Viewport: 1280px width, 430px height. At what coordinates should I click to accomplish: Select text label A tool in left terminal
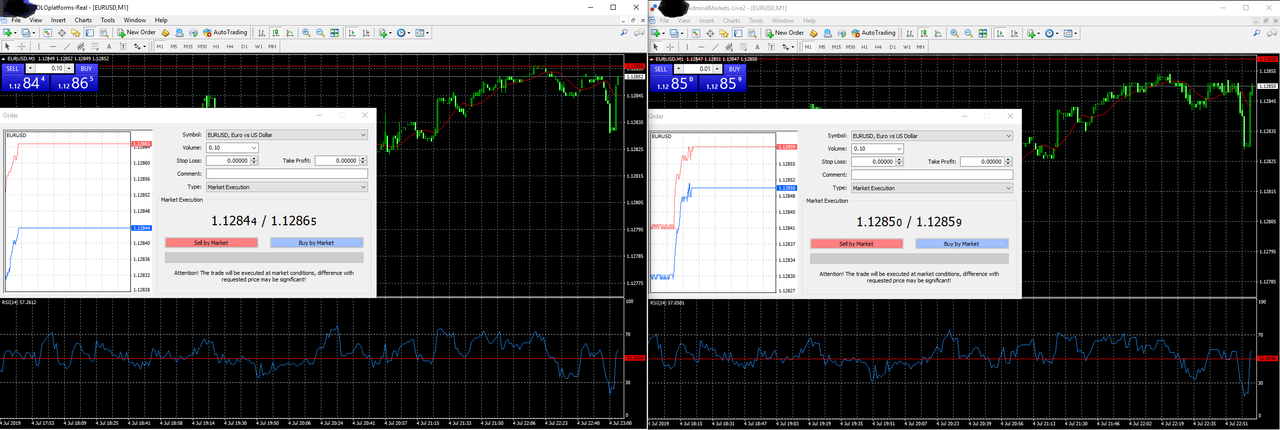(109, 46)
